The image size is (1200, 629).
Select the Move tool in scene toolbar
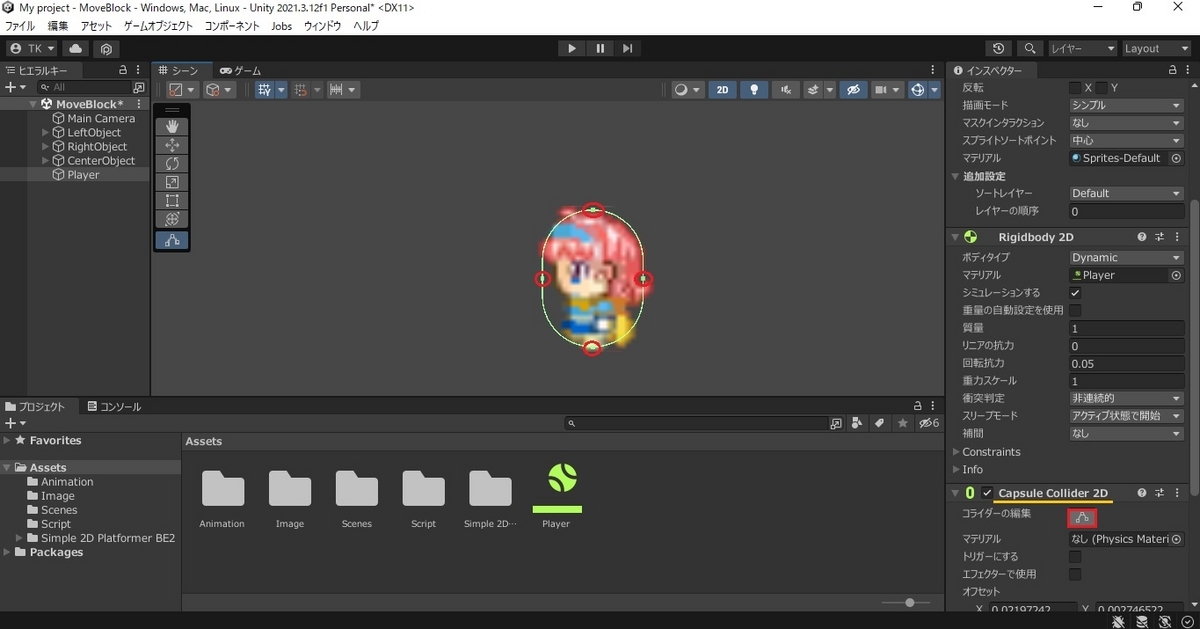172,145
